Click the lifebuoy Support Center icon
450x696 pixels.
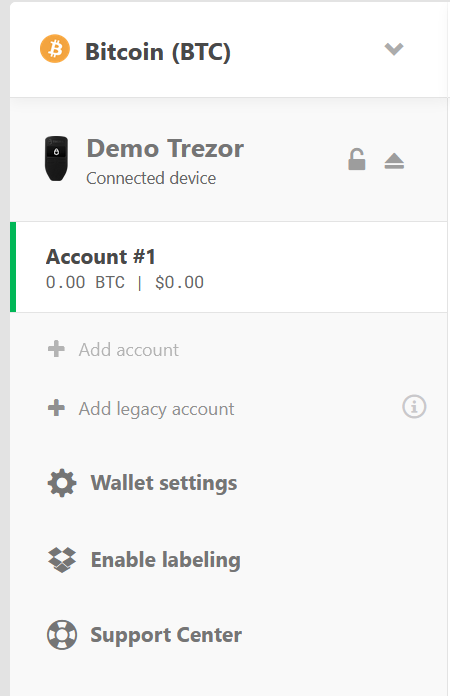pyautogui.click(x=62, y=635)
